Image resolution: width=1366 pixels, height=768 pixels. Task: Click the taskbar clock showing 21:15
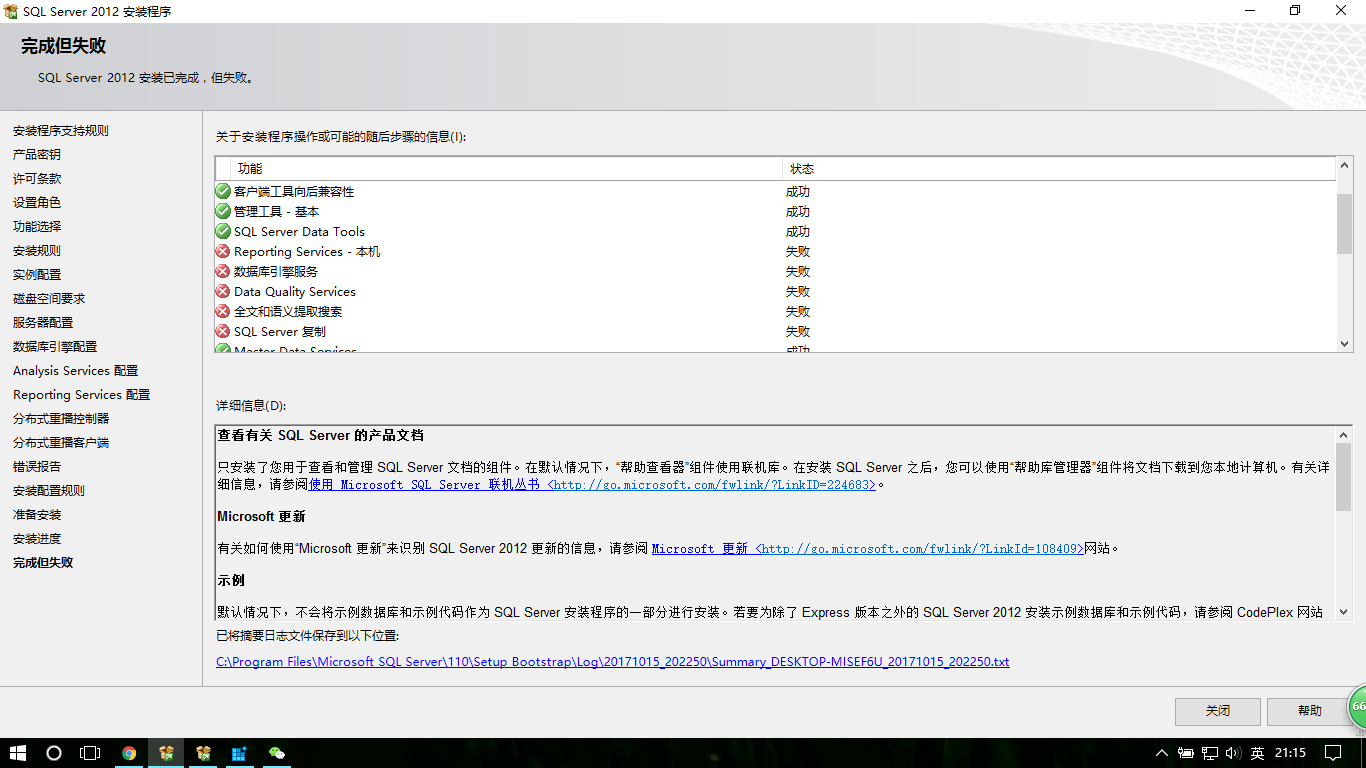1291,753
